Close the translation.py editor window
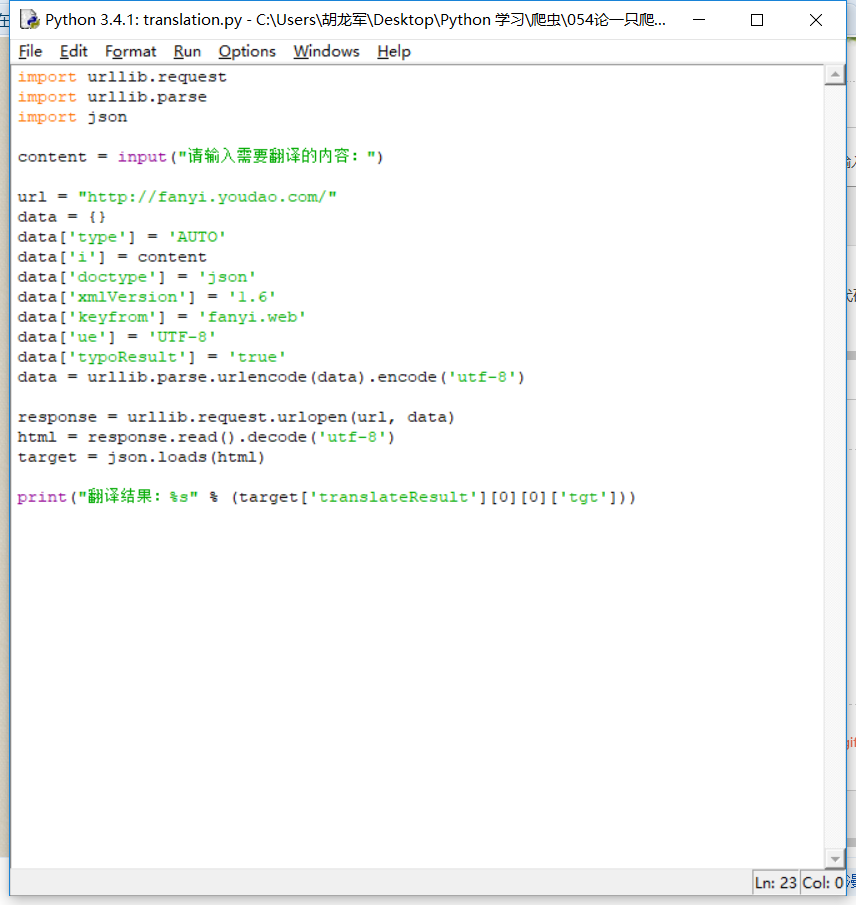Image resolution: width=856 pixels, height=905 pixels. 813,20
